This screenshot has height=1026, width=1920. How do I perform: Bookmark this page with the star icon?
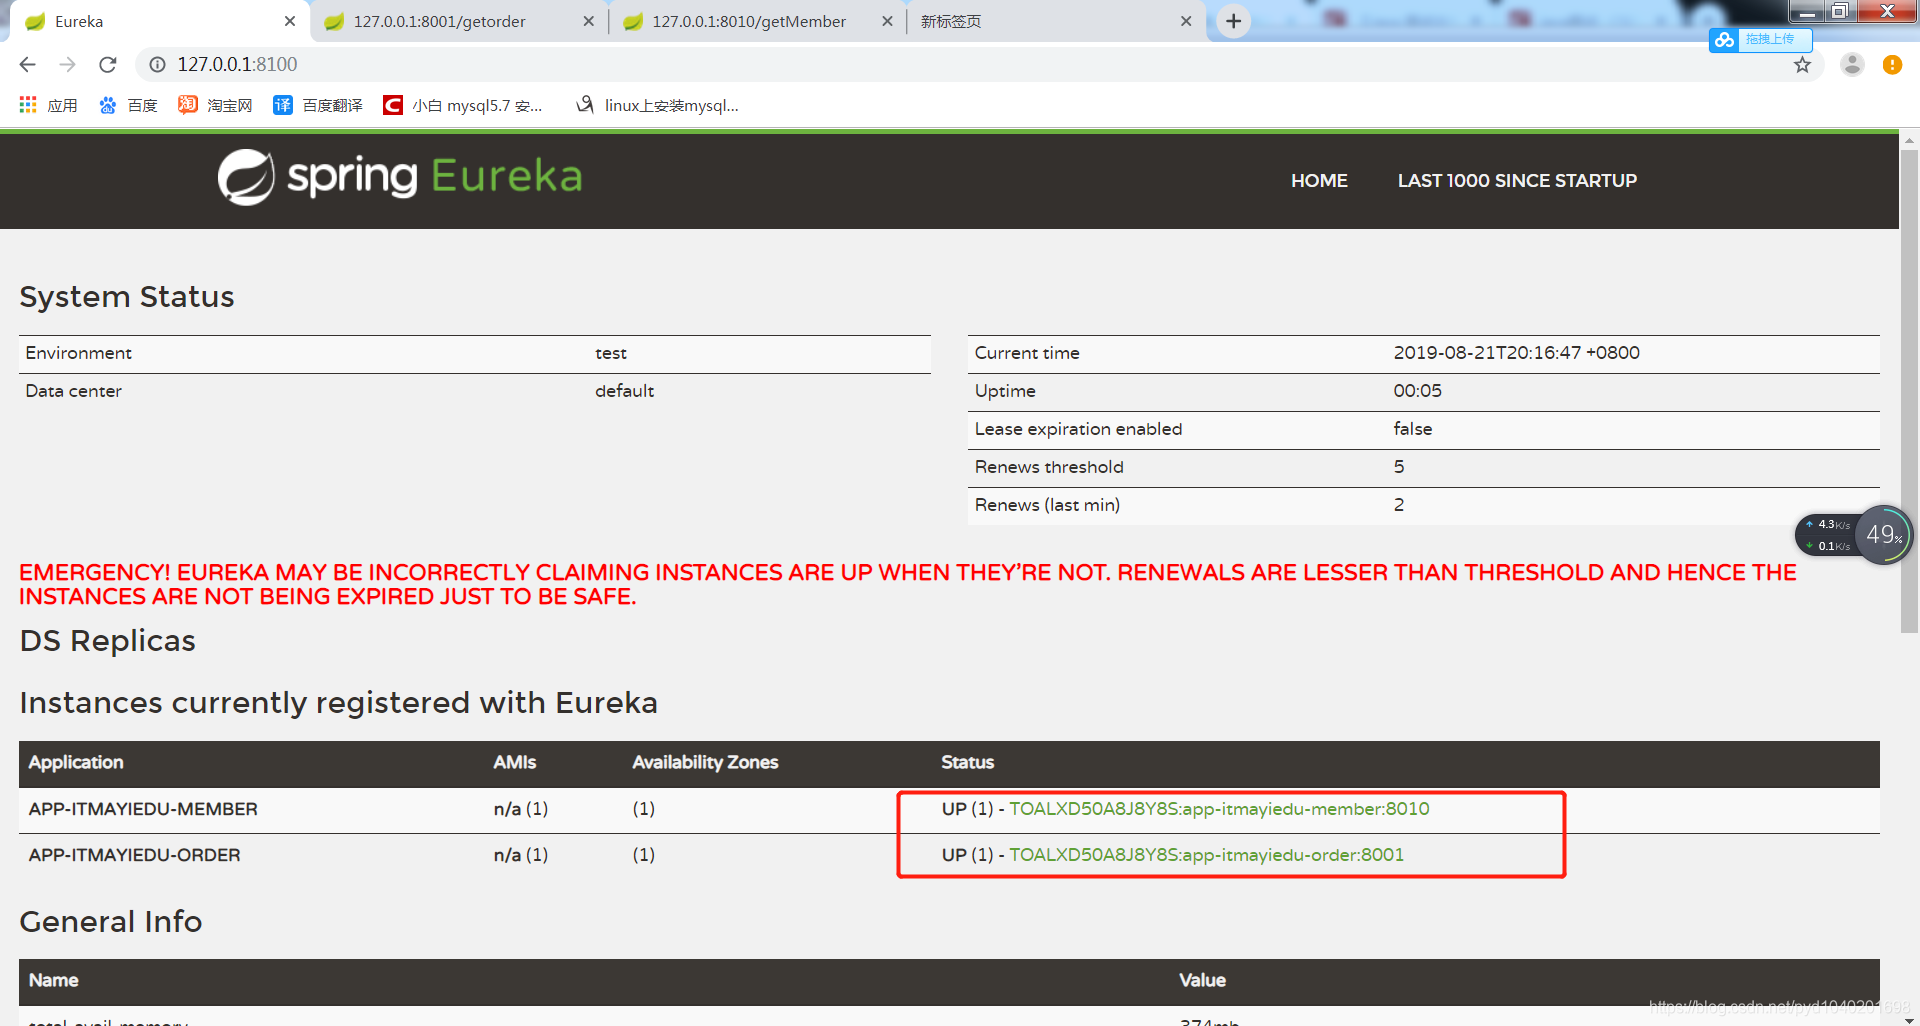1802,65
